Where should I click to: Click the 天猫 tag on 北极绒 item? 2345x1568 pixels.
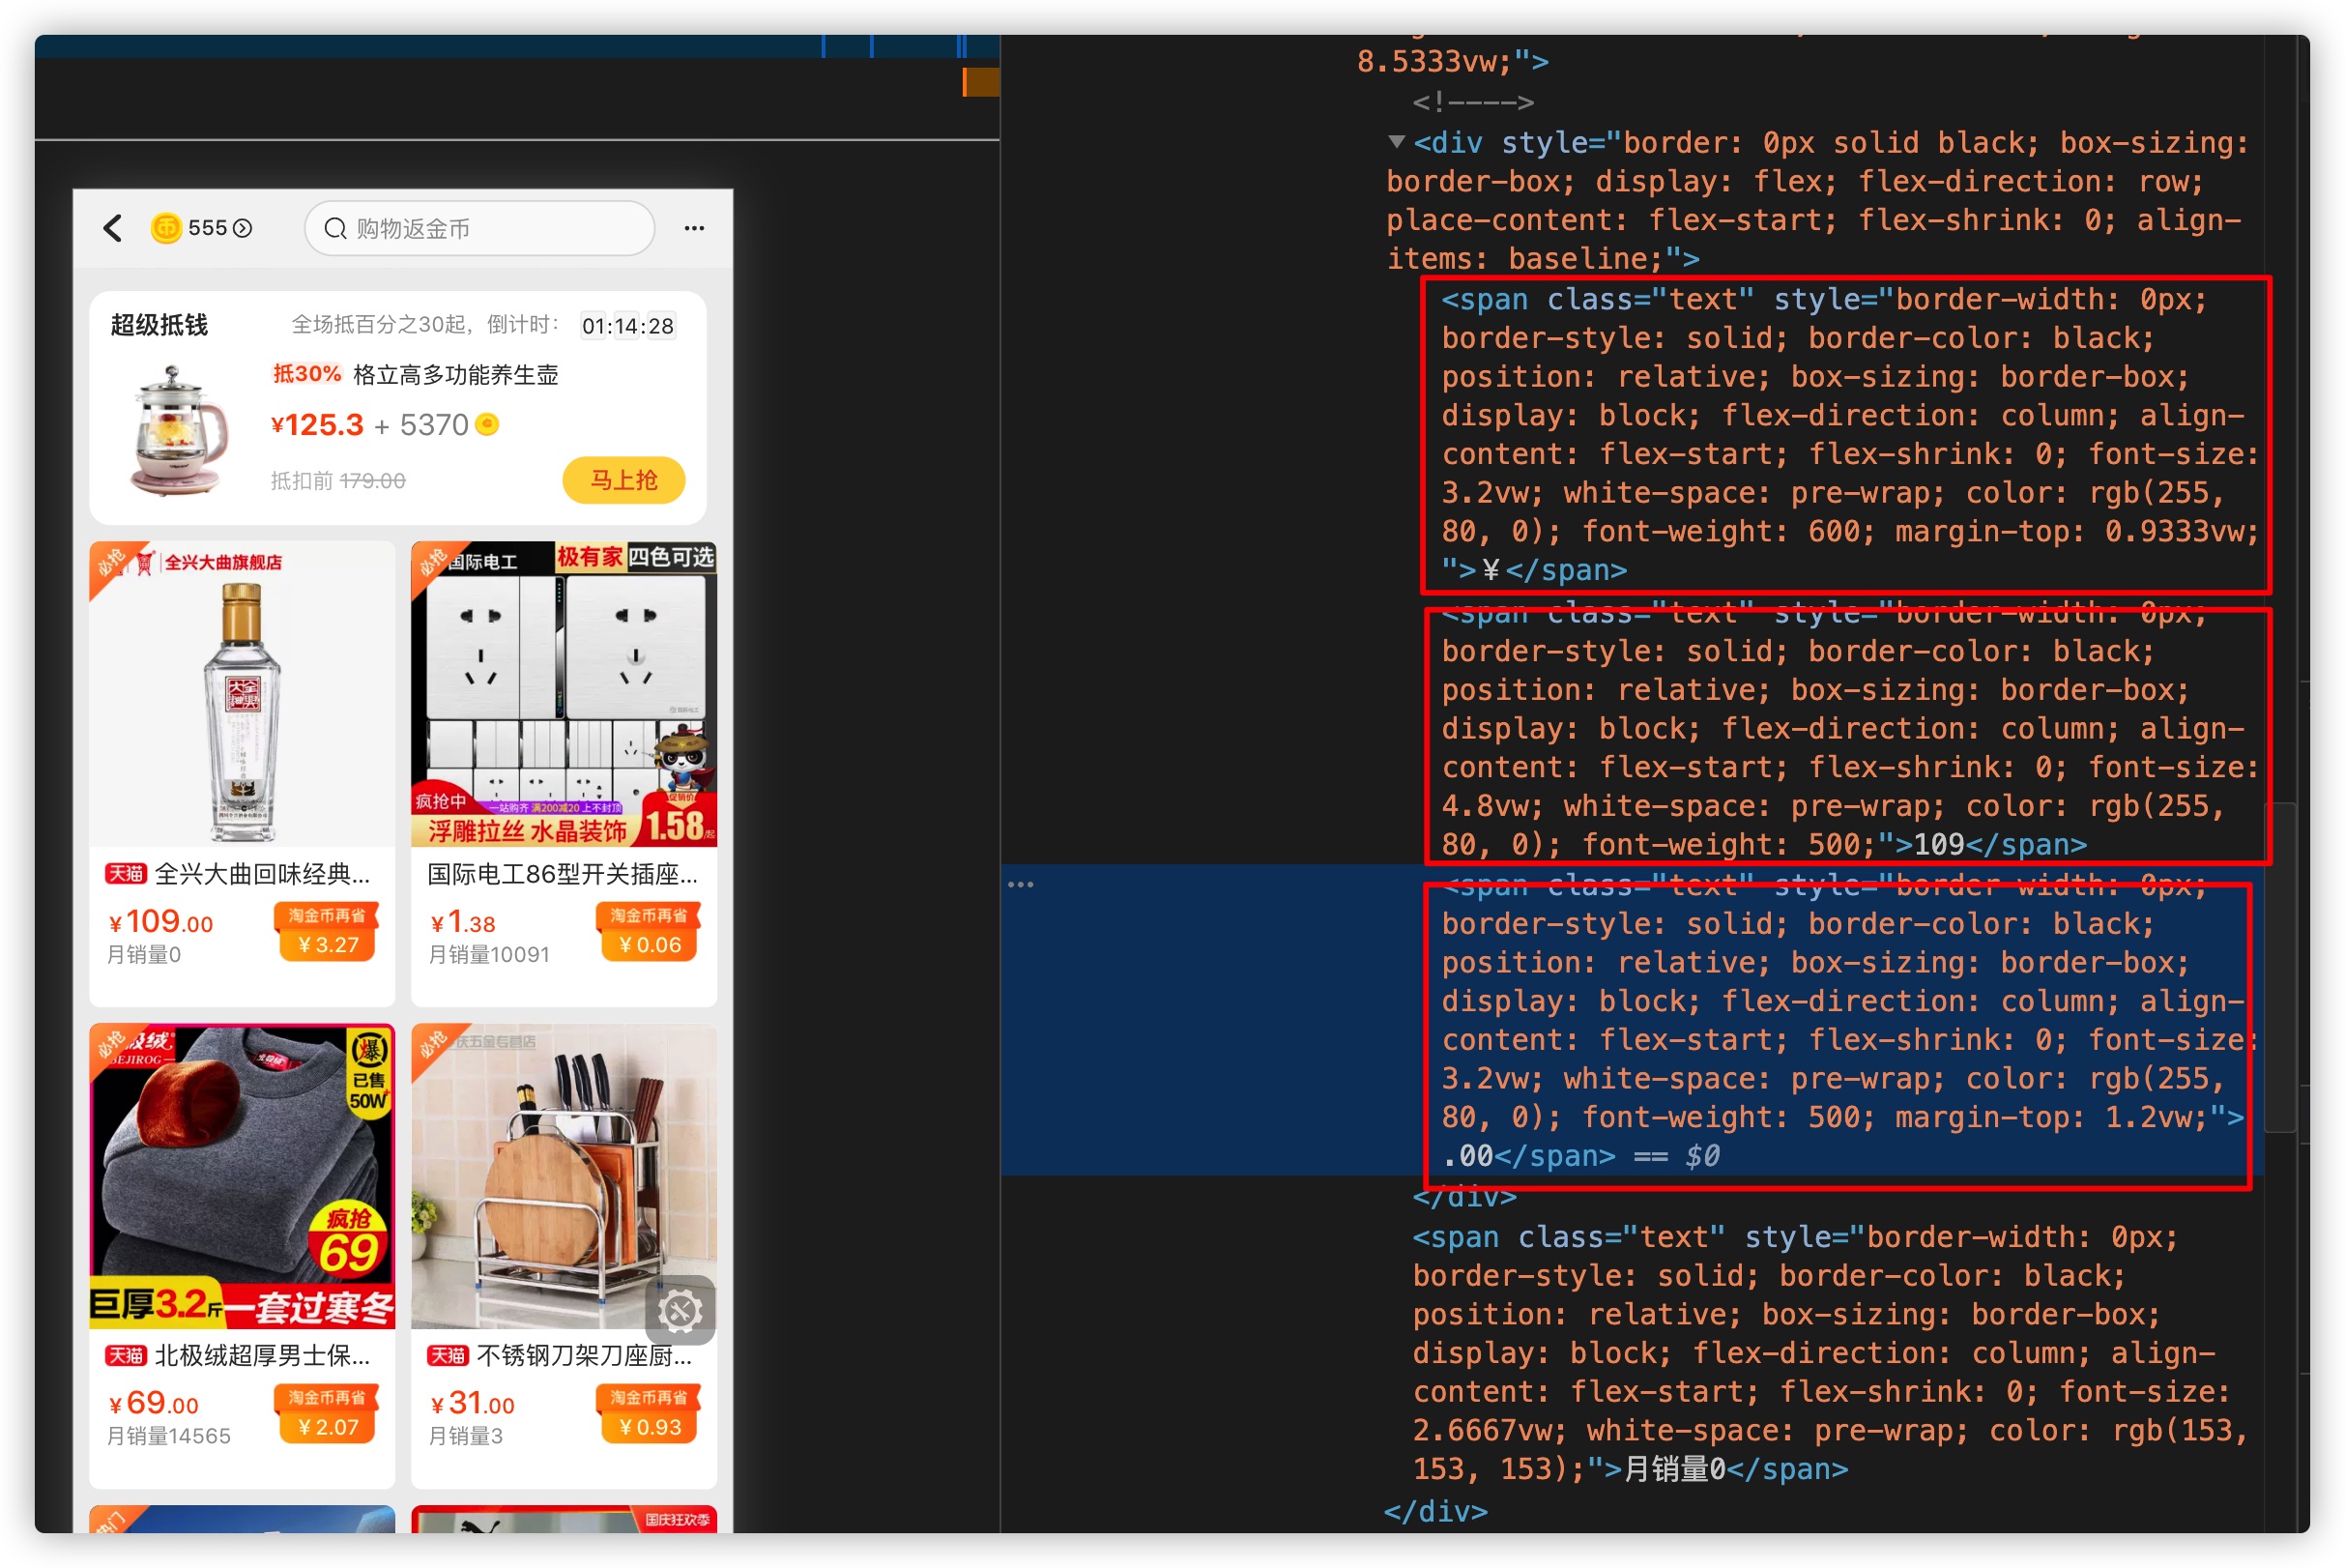coord(126,1356)
